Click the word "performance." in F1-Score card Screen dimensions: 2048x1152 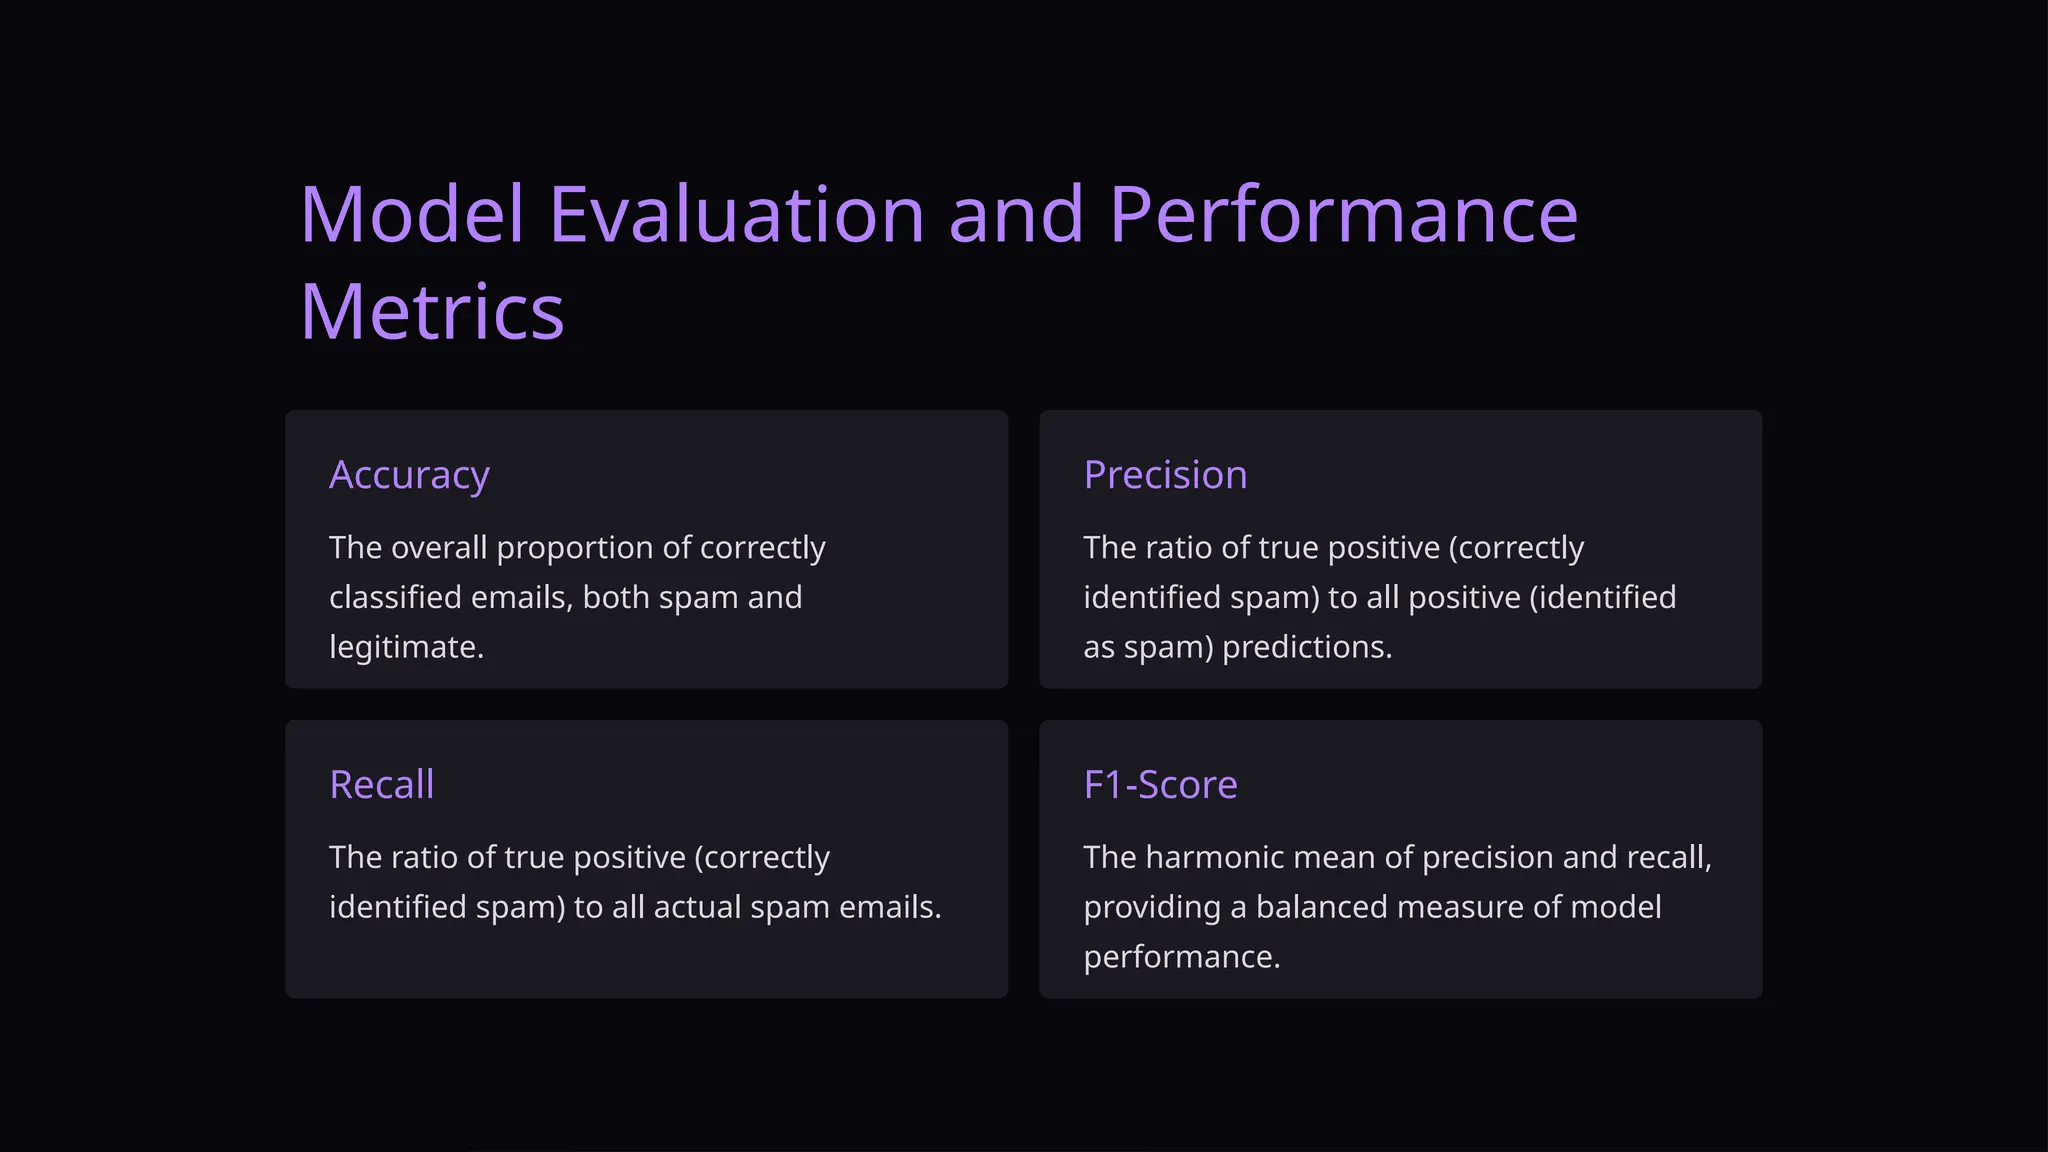click(1181, 957)
